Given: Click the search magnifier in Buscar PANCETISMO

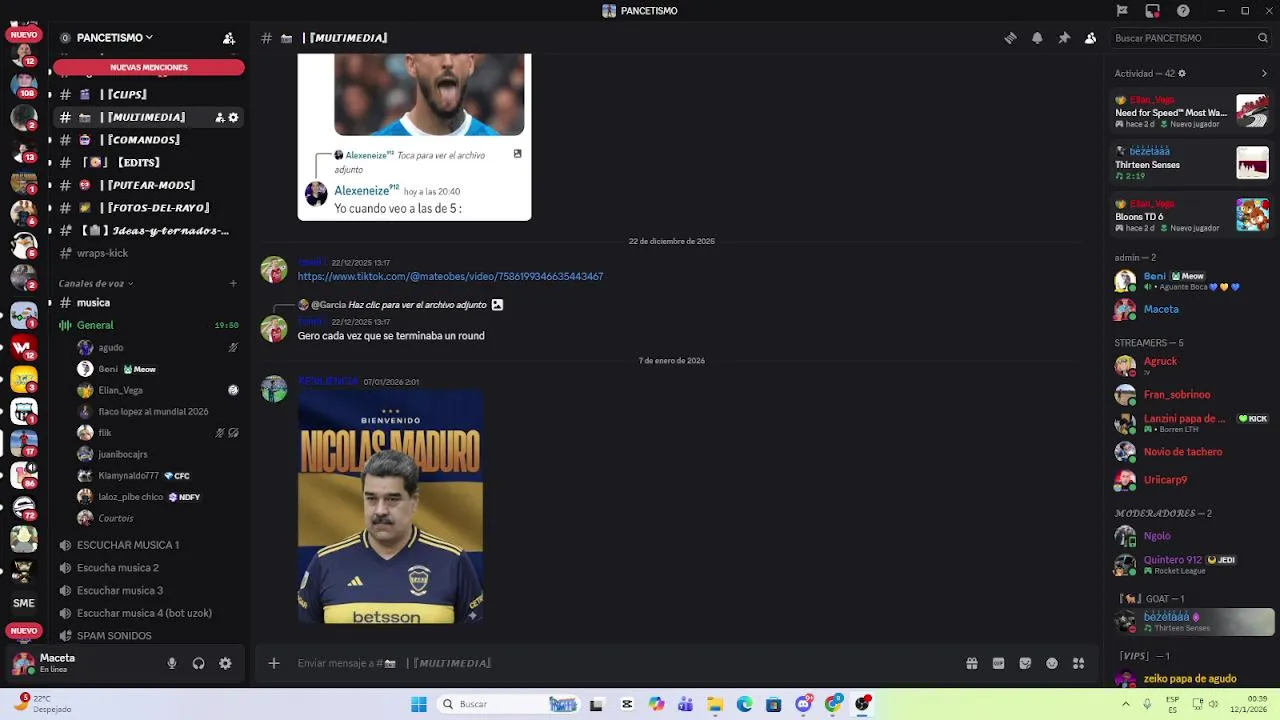Looking at the screenshot, I should point(1263,38).
